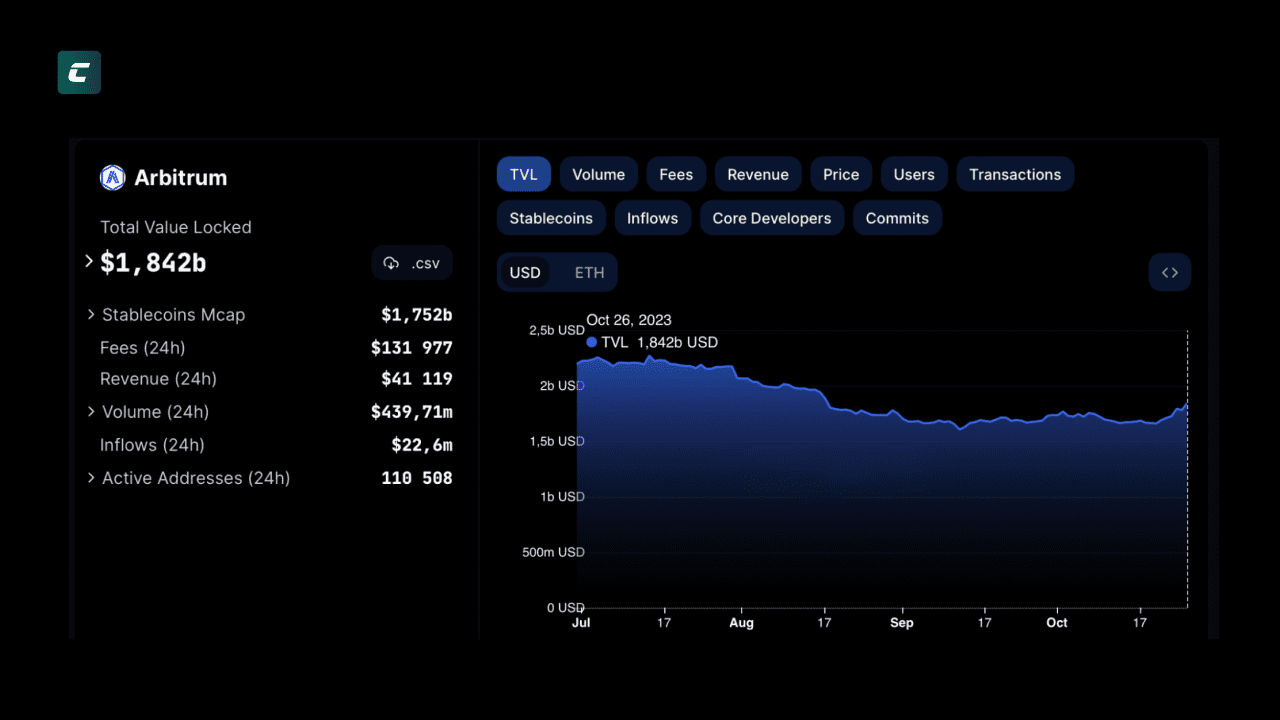Click the 500m USD axis label
This screenshot has width=1280, height=720.
click(x=554, y=552)
